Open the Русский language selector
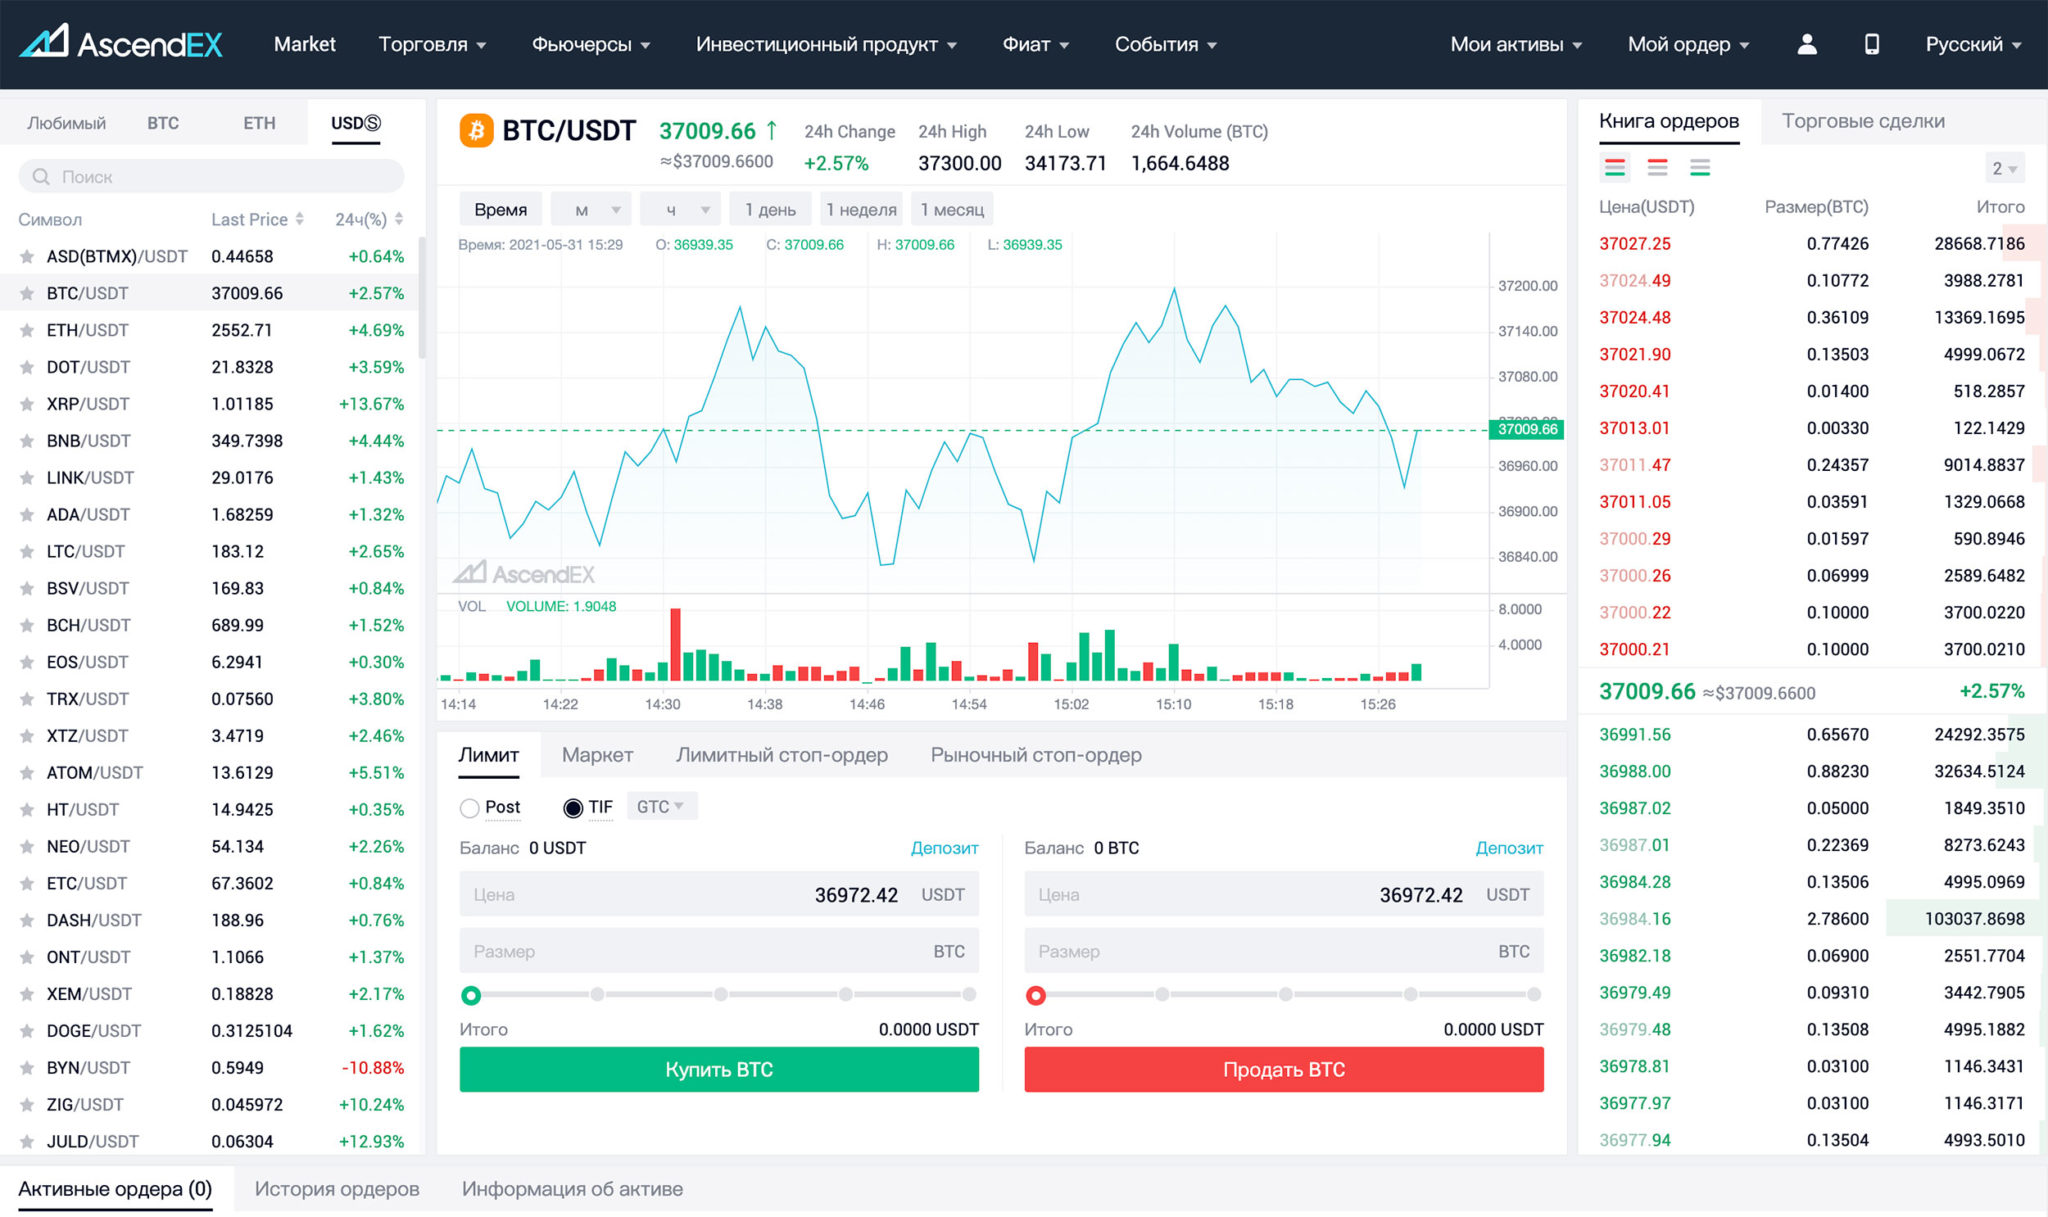 pos(1973,44)
